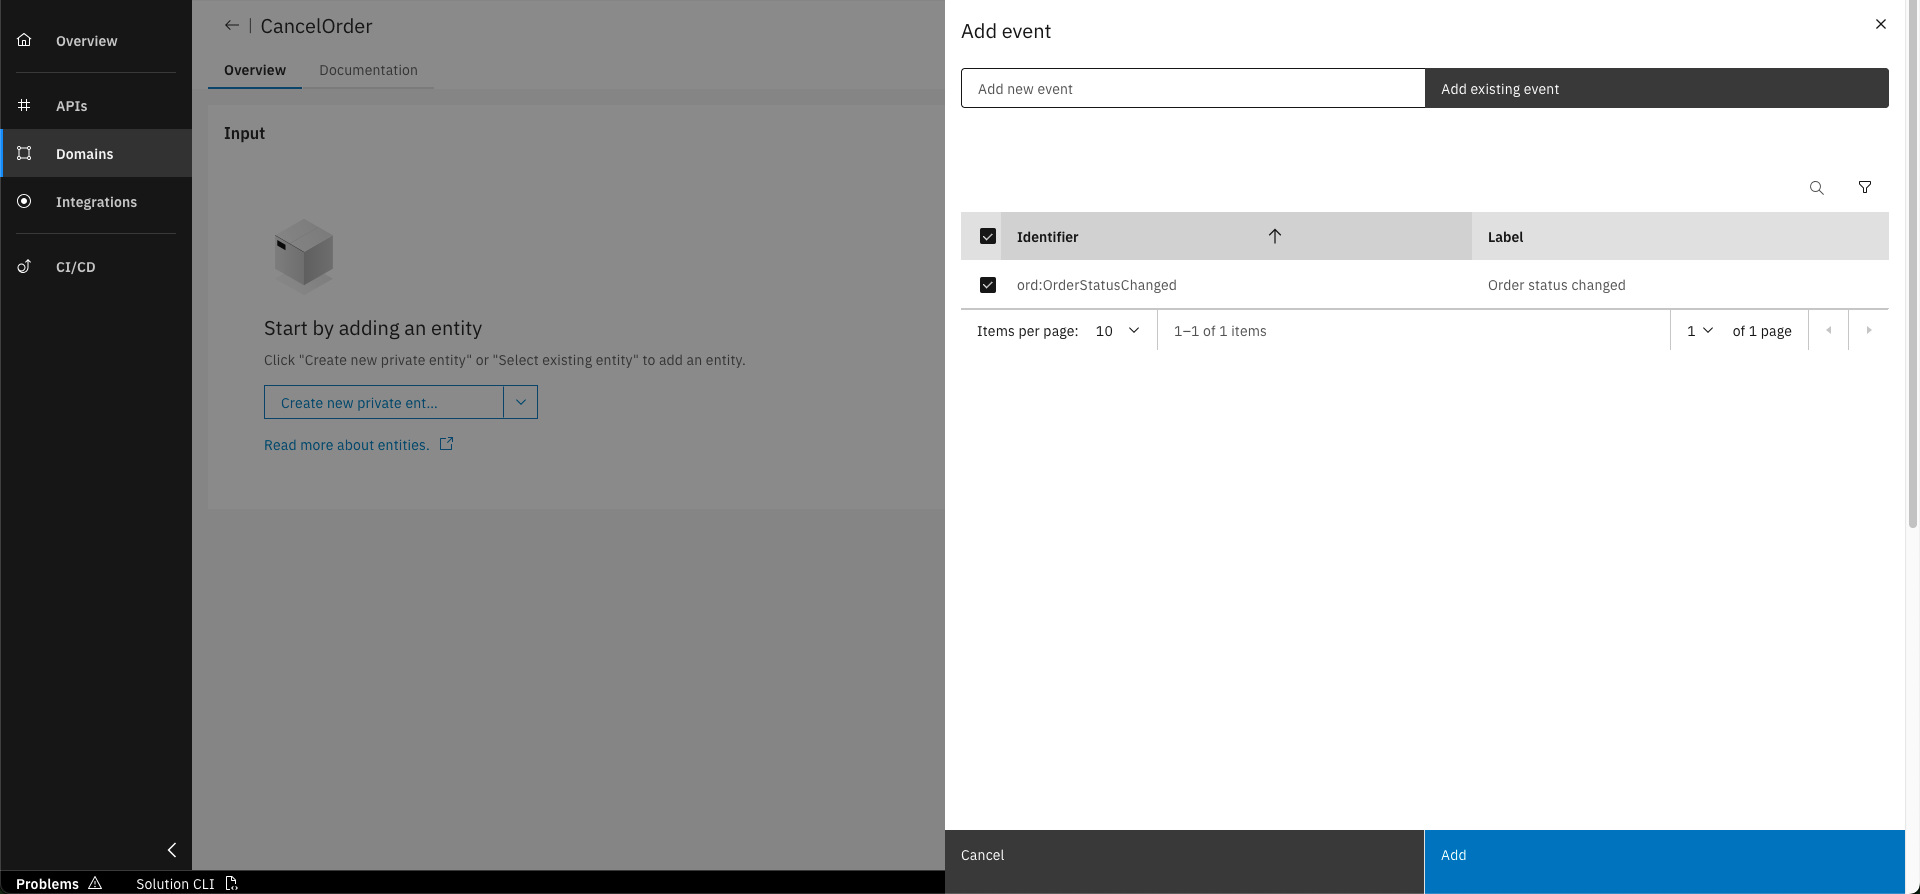
Task: Click the Cancel button
Action: coord(1184,861)
